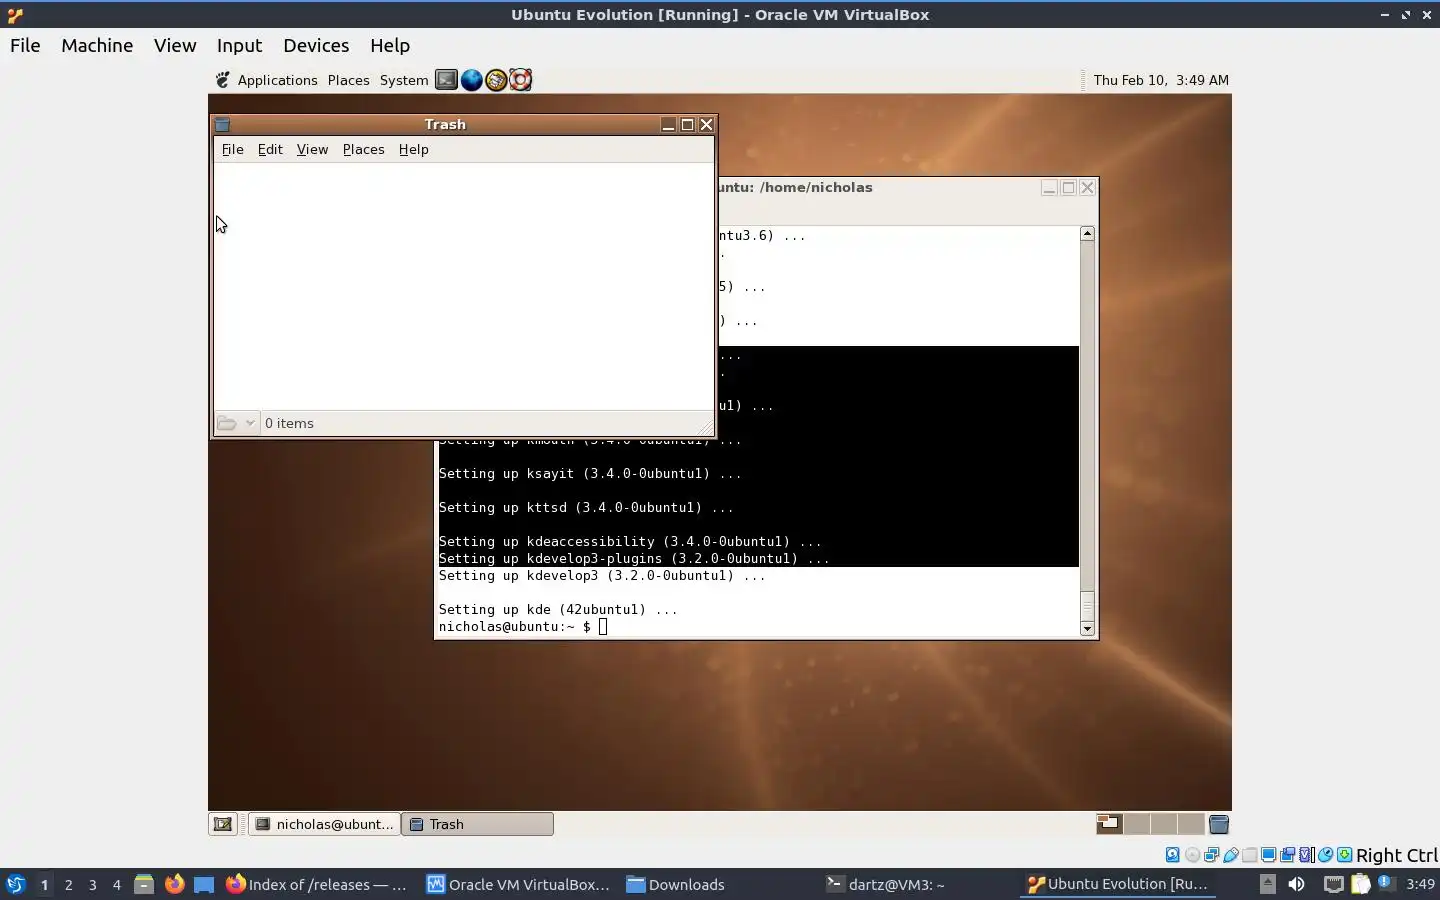
Task: Click the host clipboard tray icon
Action: [1360, 884]
